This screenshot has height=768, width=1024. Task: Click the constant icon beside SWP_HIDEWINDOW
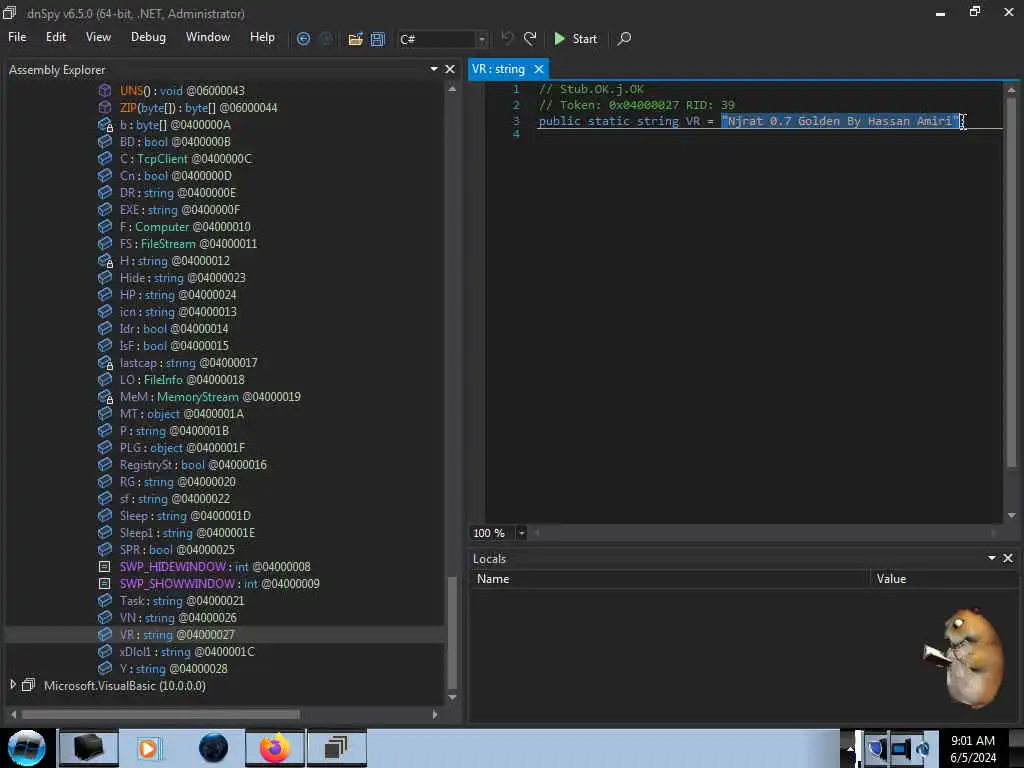[x=104, y=567]
